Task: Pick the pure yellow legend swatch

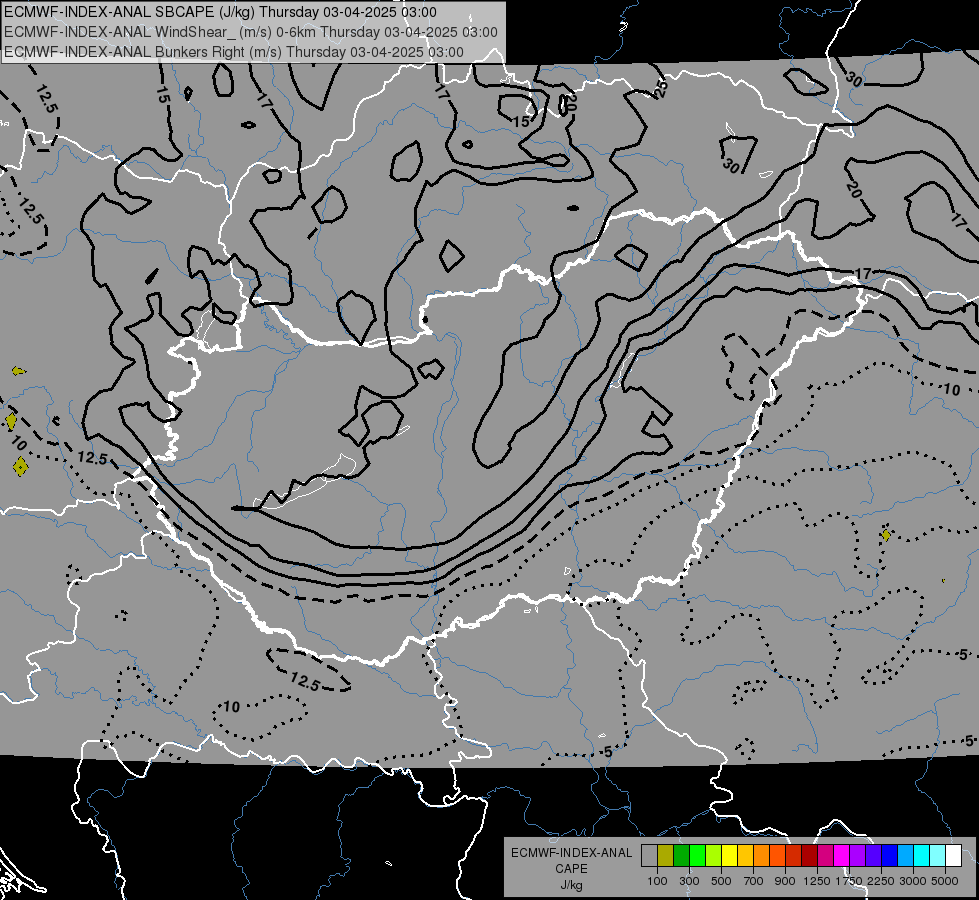Action: pyautogui.click(x=729, y=856)
